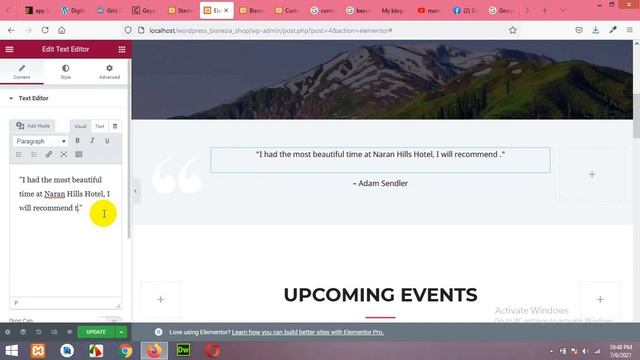The width and height of the screenshot is (640, 360).
Task: Switch to the Style tab
Action: (66, 71)
